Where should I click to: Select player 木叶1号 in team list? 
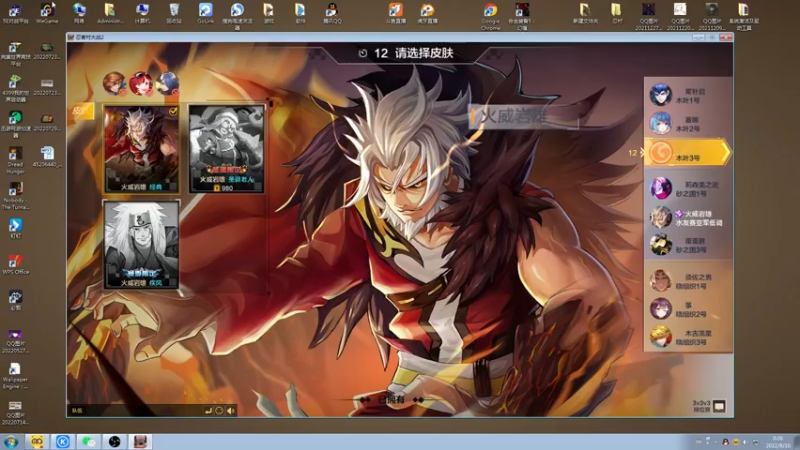click(x=688, y=95)
